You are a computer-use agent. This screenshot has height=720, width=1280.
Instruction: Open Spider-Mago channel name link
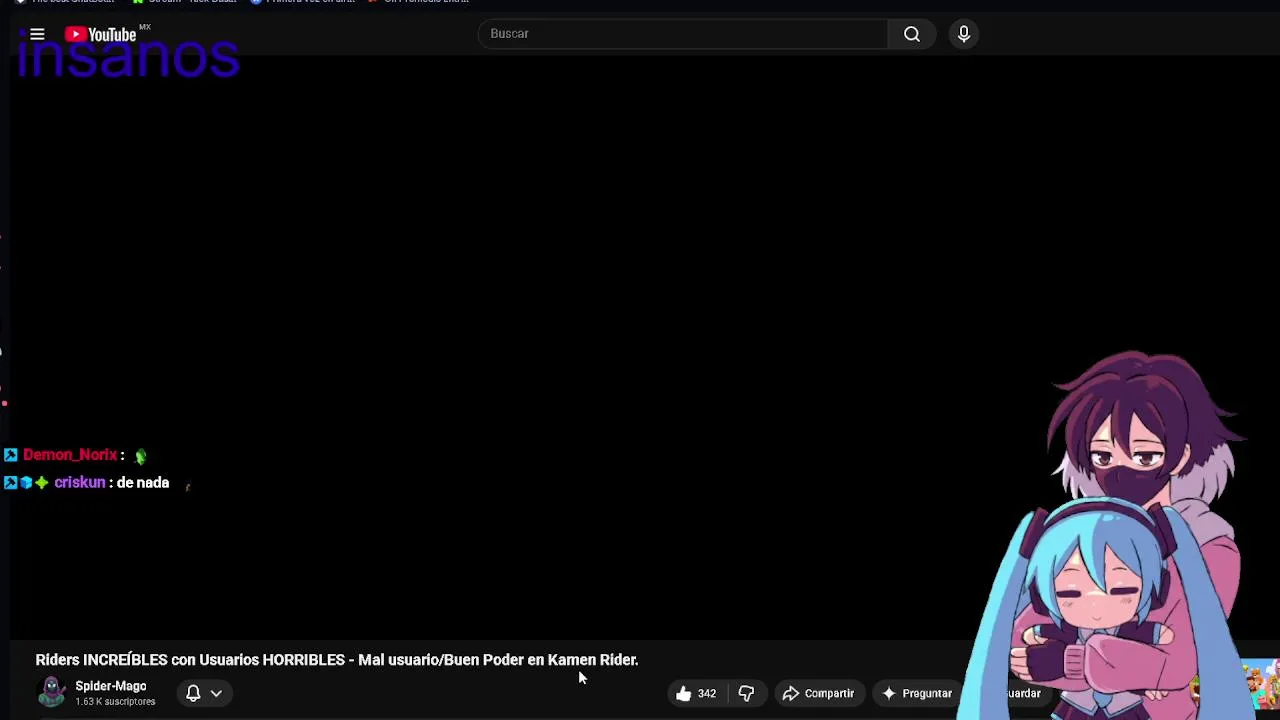(111, 686)
